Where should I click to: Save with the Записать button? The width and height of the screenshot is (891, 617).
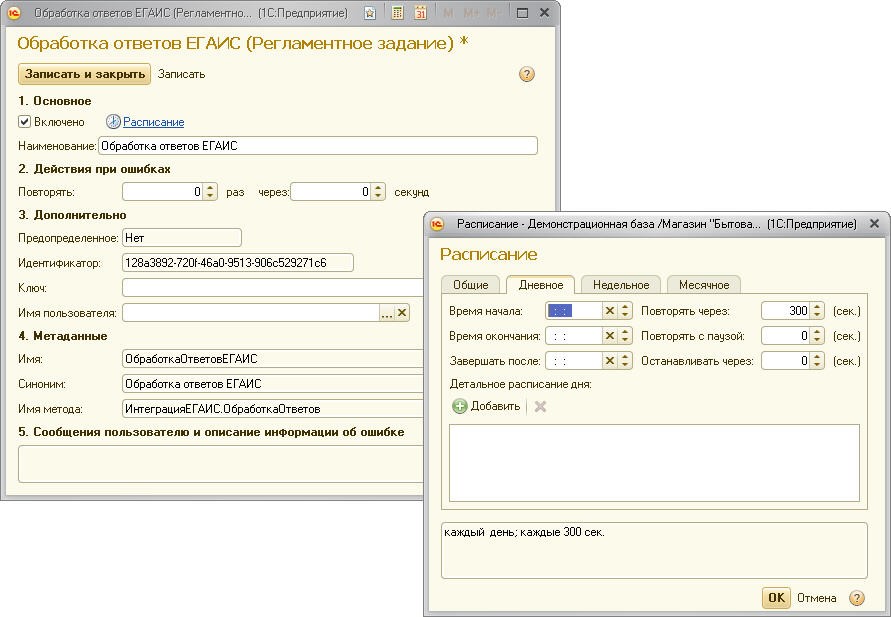pyautogui.click(x=181, y=74)
